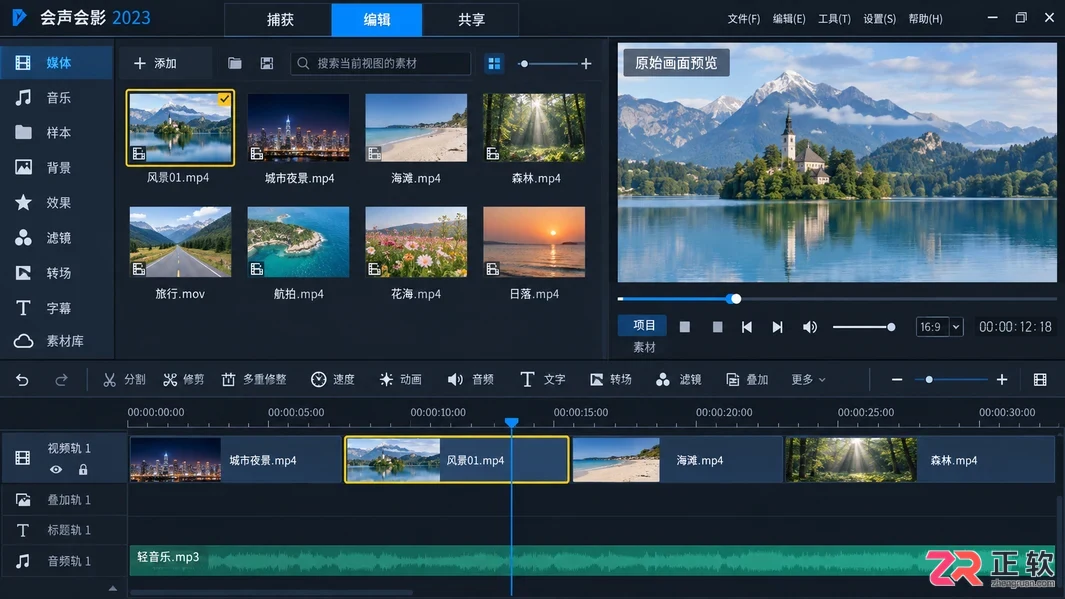The width and height of the screenshot is (1065, 599).
Task: Click the save/import icon beside folder icon
Action: coord(267,63)
